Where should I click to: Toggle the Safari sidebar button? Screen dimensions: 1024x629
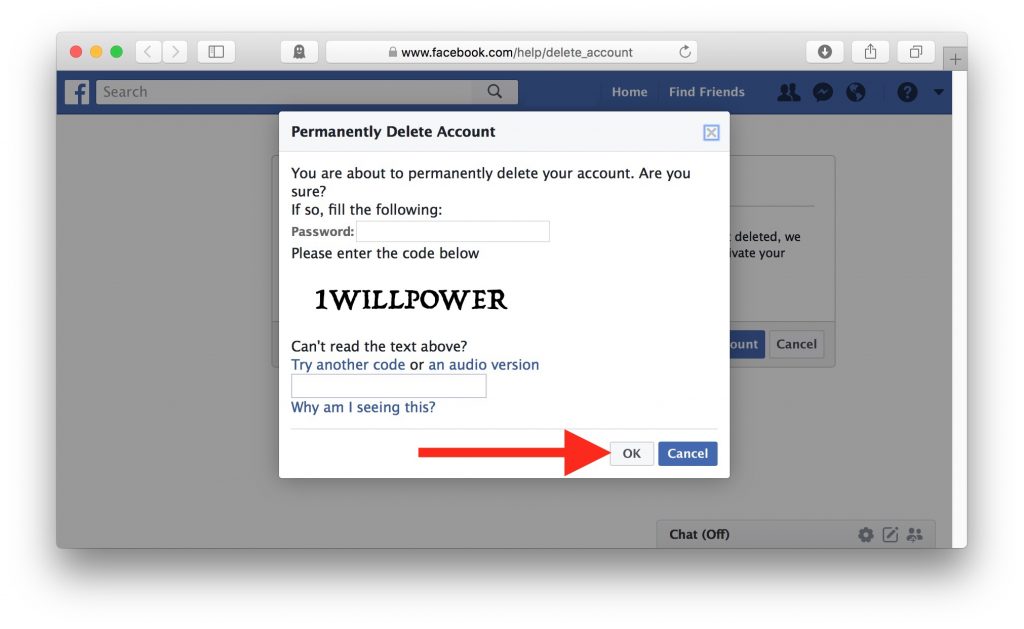[216, 52]
